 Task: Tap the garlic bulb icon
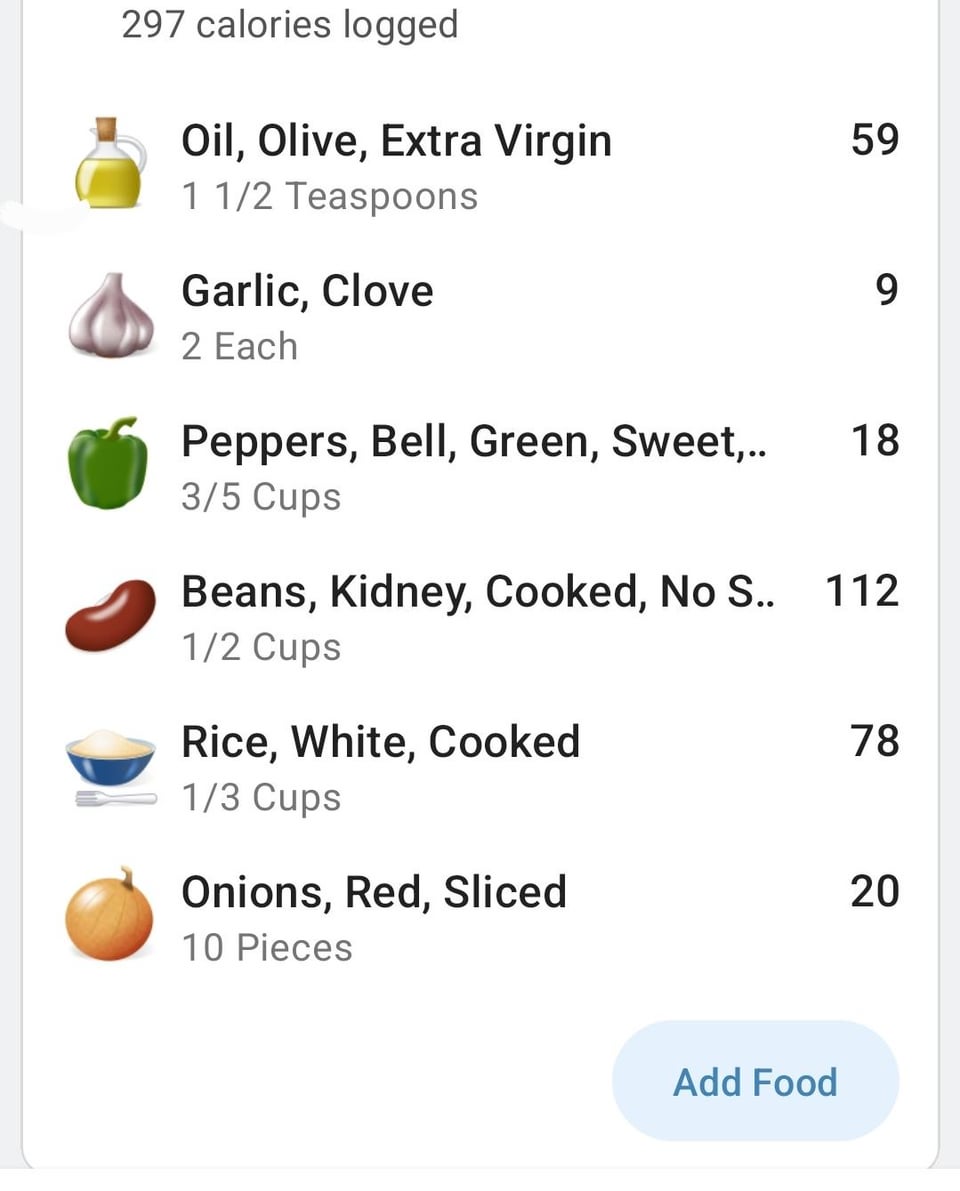click(x=111, y=315)
